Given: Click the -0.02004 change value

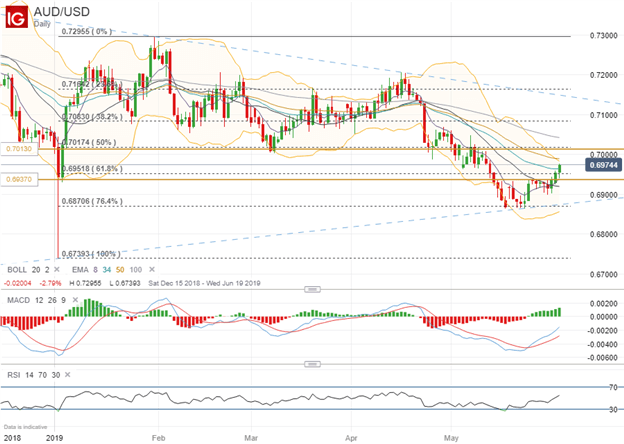Looking at the screenshot, I should [18, 283].
